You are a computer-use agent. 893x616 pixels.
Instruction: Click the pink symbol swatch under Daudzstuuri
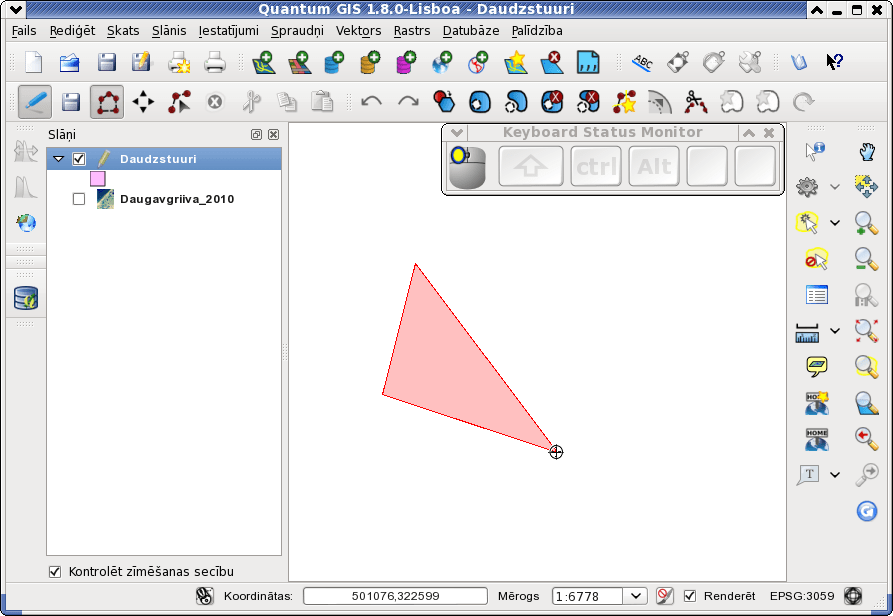click(97, 179)
